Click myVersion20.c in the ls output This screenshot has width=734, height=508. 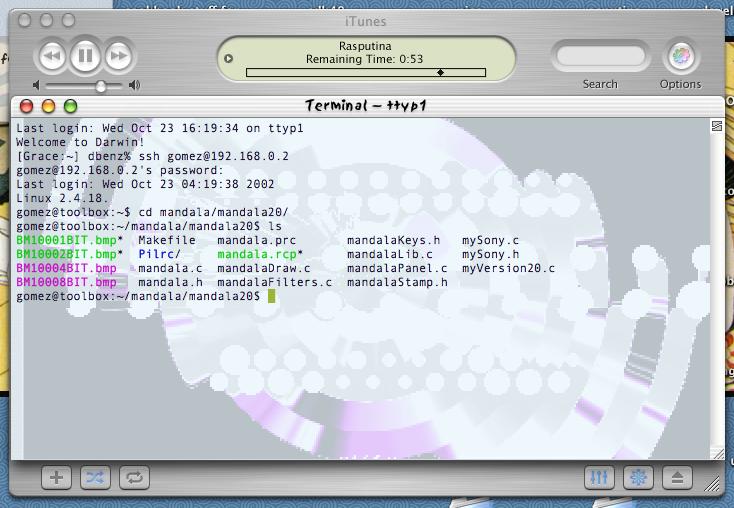click(508, 268)
